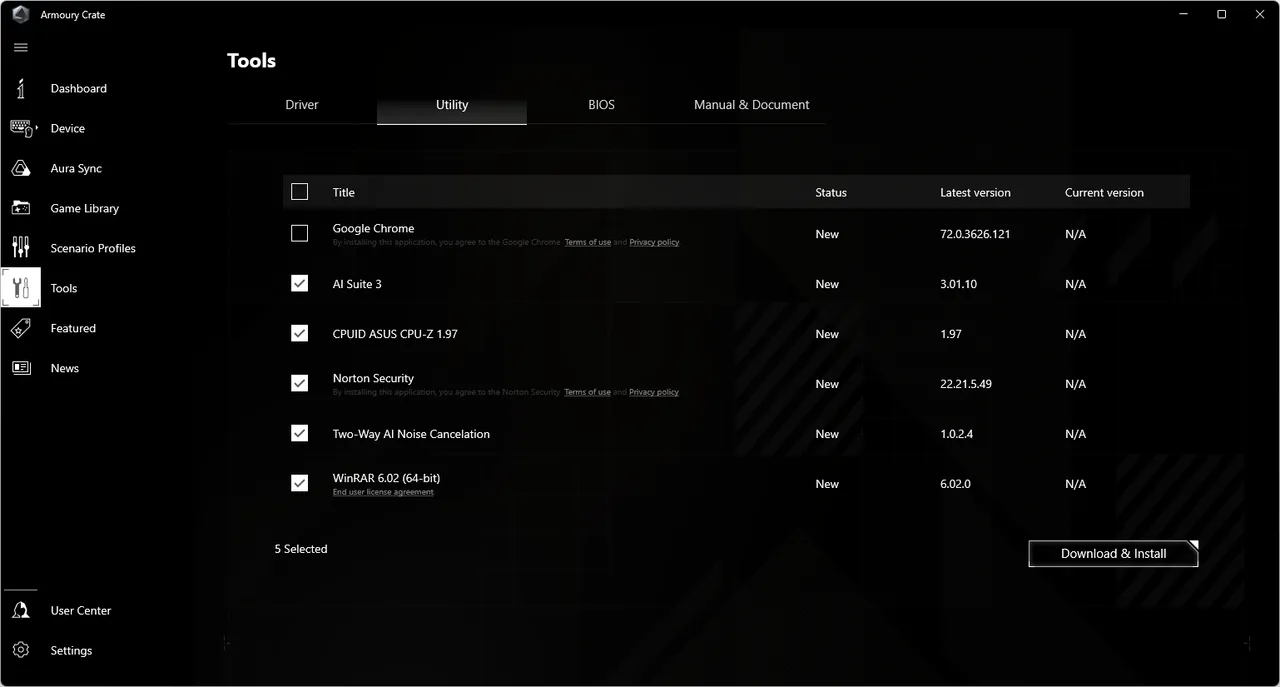Click the Latest version column header
The height and width of the screenshot is (687, 1280).
click(x=975, y=193)
